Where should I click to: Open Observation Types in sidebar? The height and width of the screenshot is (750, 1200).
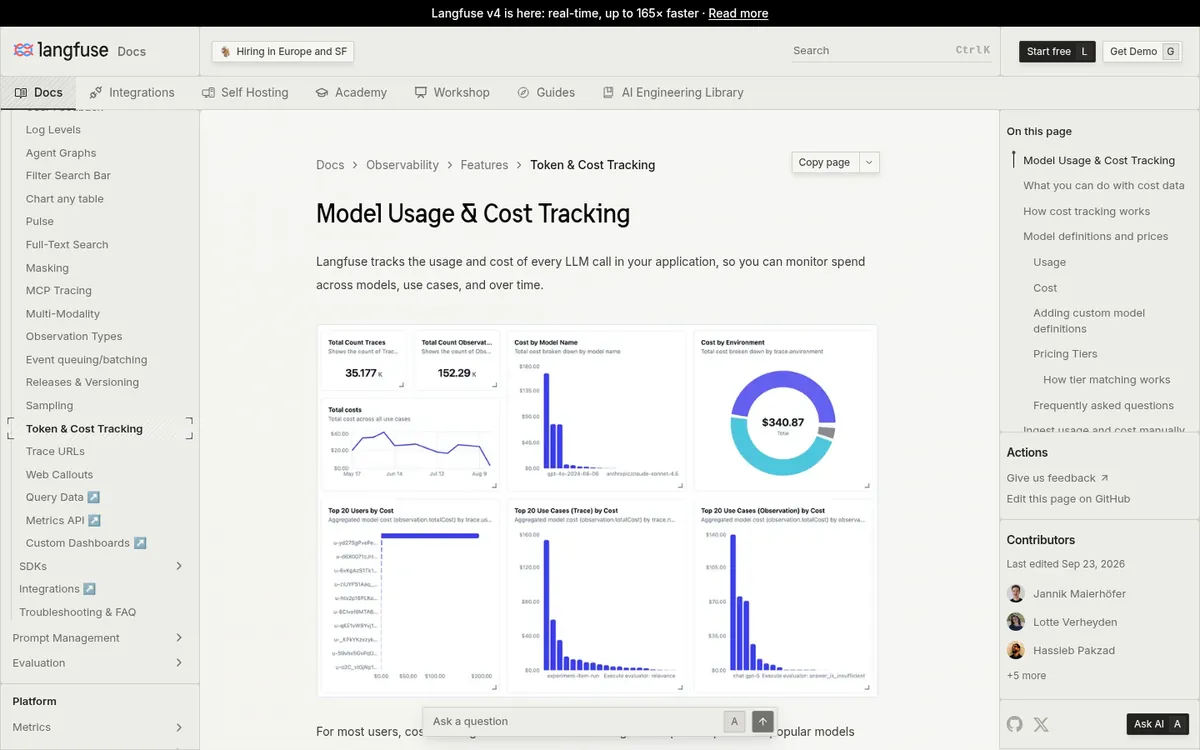click(74, 337)
